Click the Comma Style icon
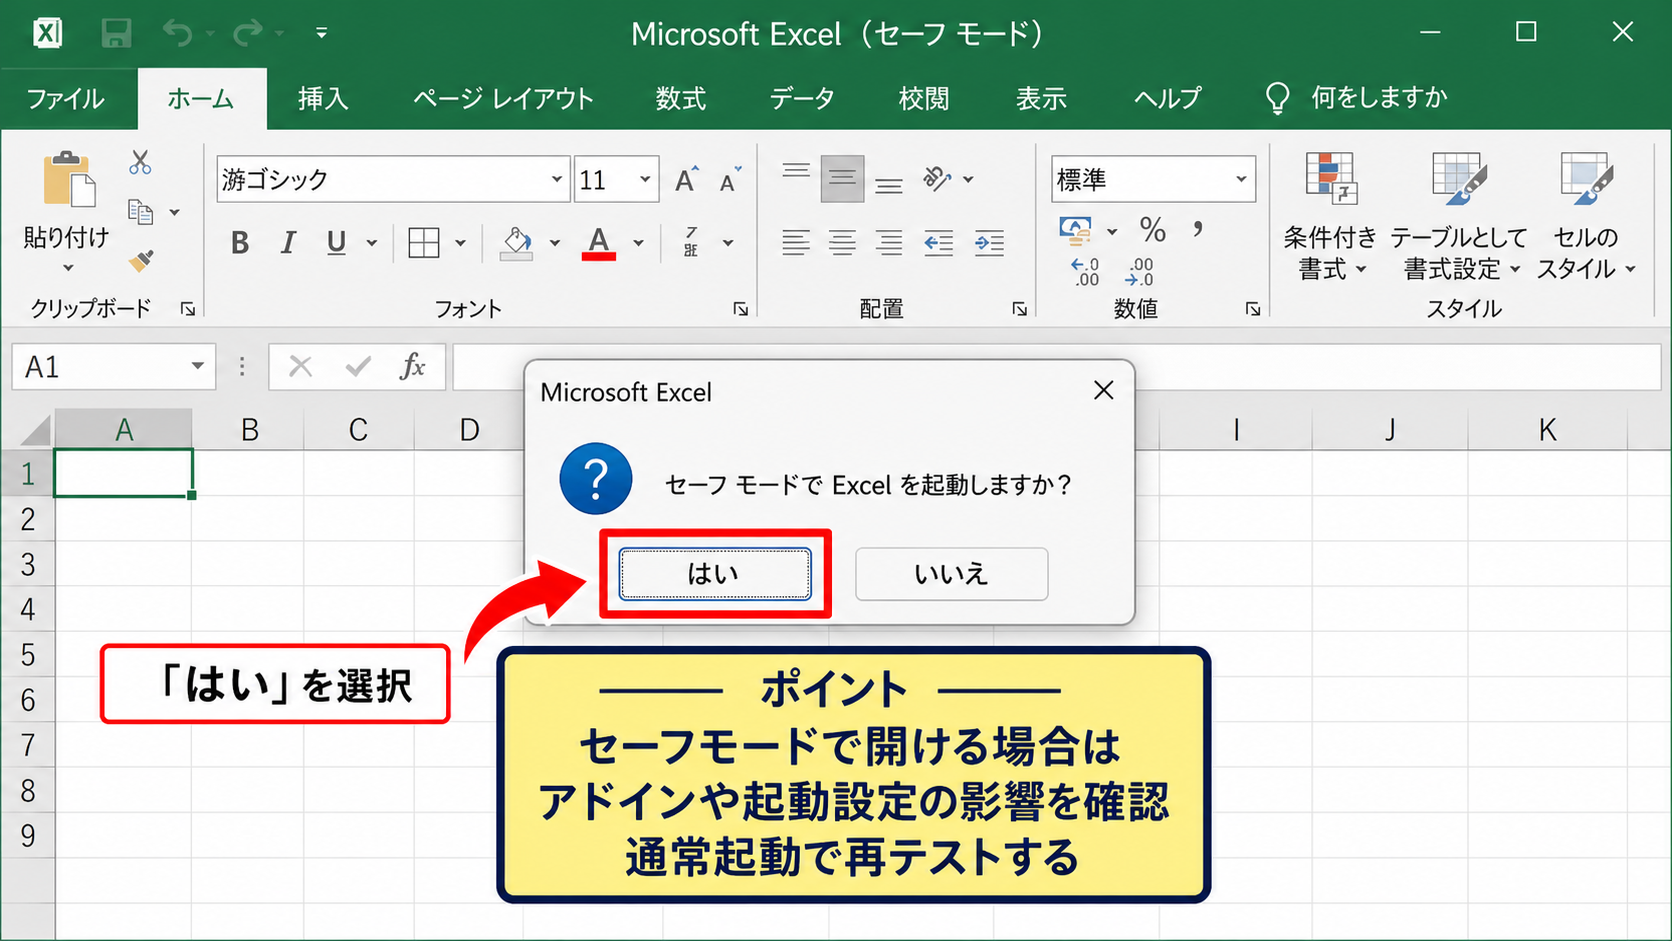 pos(1198,230)
